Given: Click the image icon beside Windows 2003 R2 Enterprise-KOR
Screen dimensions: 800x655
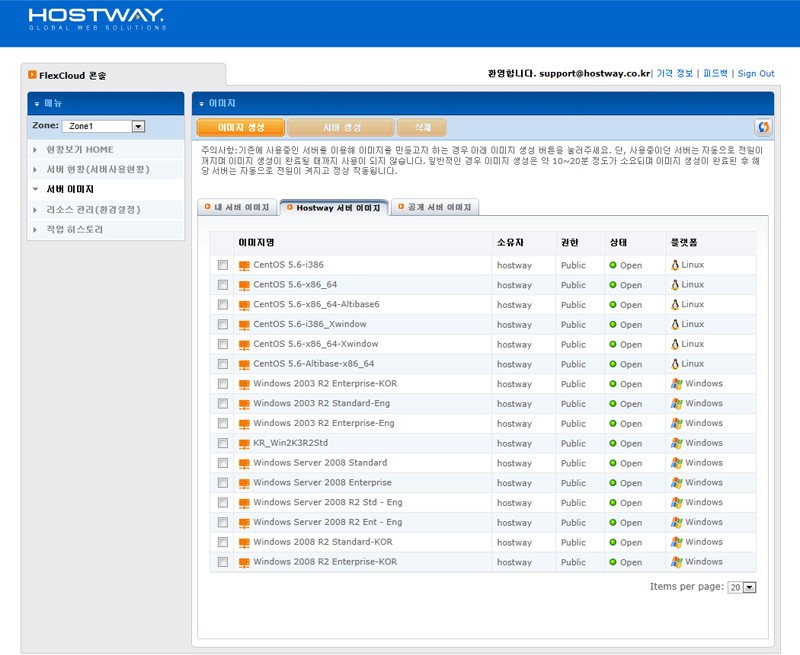Looking at the screenshot, I should tap(244, 384).
